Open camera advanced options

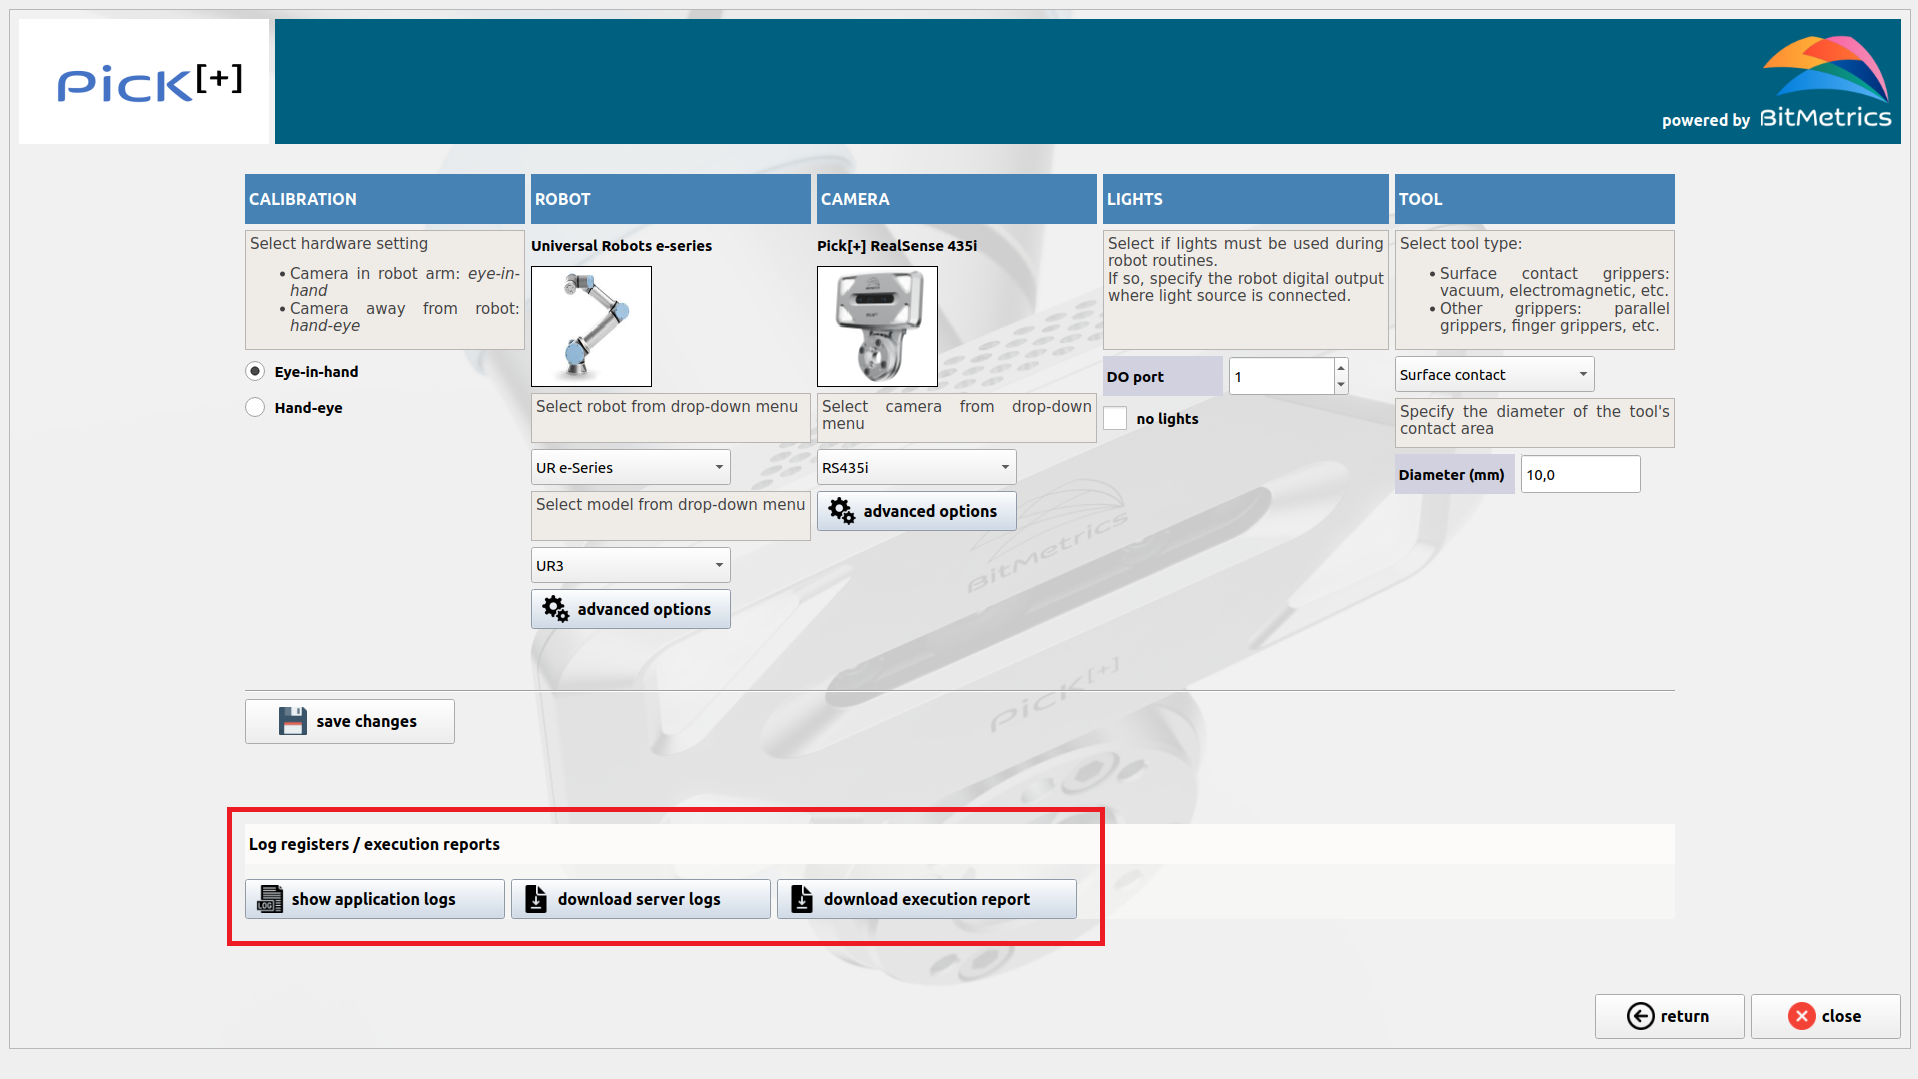coord(917,512)
